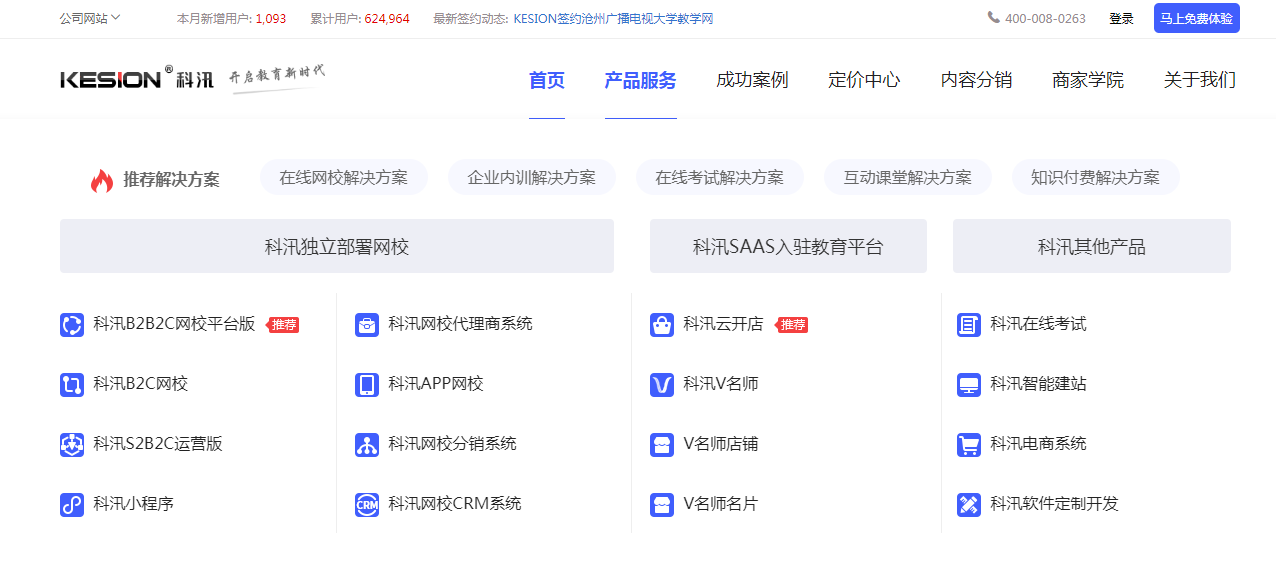The image size is (1276, 570).
Task: Select the 在线网校解决方案 pill button
Action: click(343, 177)
